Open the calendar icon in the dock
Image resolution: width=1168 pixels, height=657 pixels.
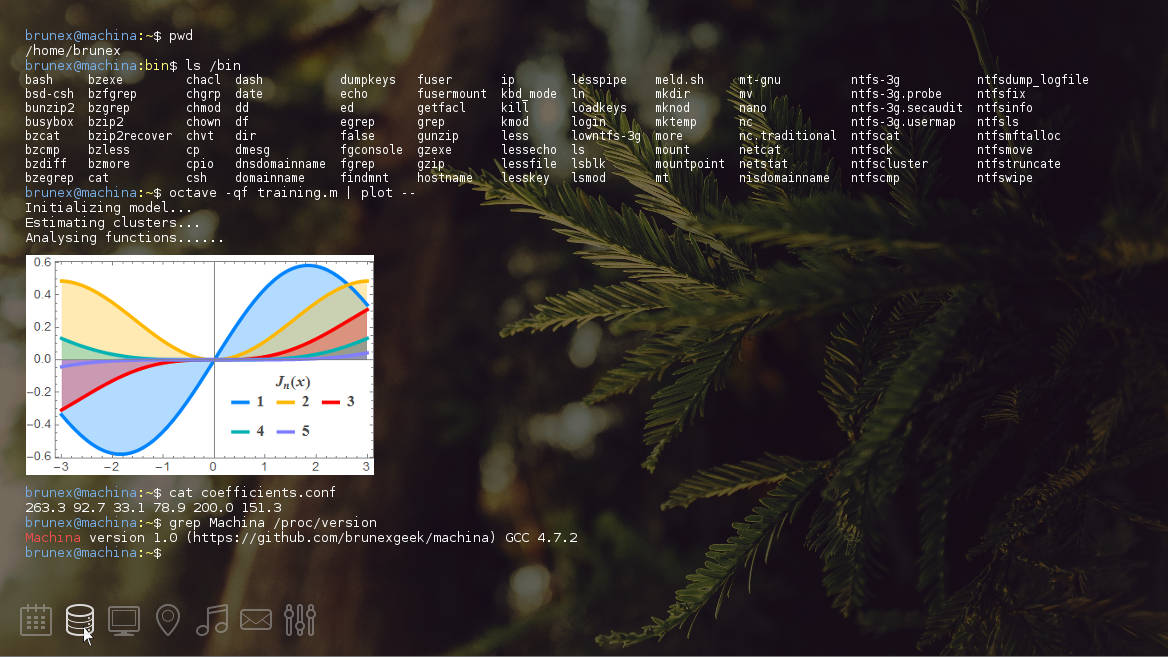(36, 620)
